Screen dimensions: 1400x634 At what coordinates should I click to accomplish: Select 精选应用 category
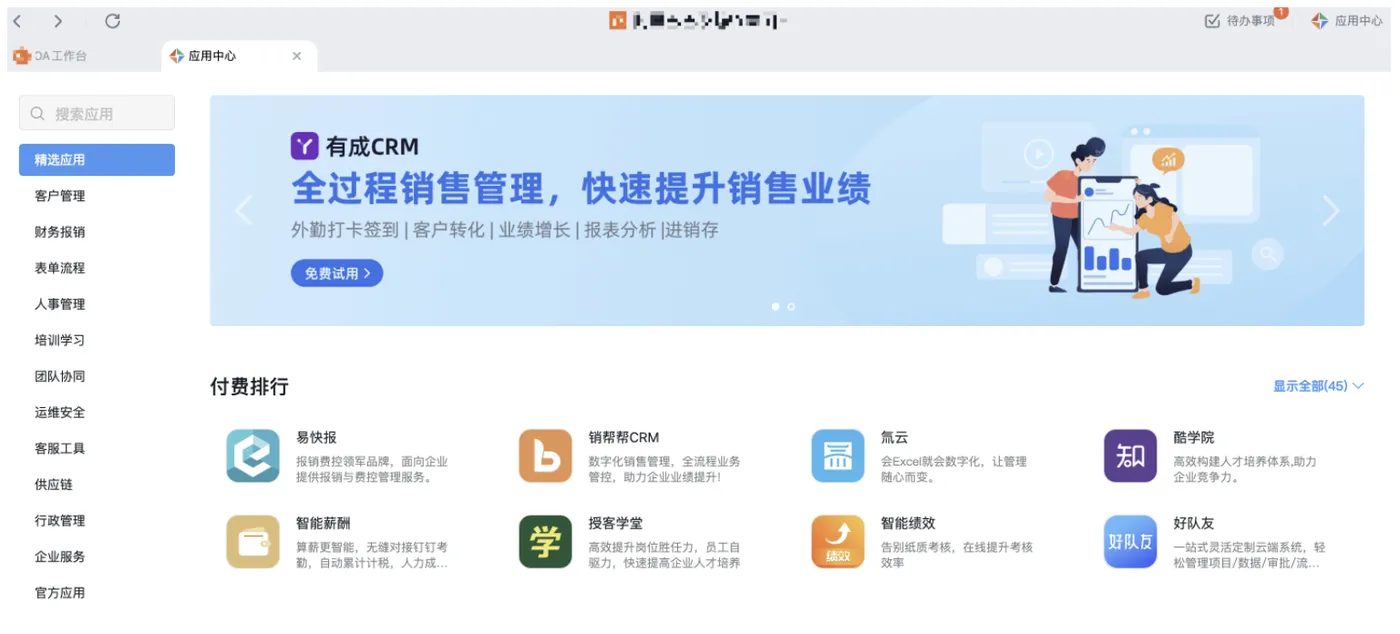(97, 160)
